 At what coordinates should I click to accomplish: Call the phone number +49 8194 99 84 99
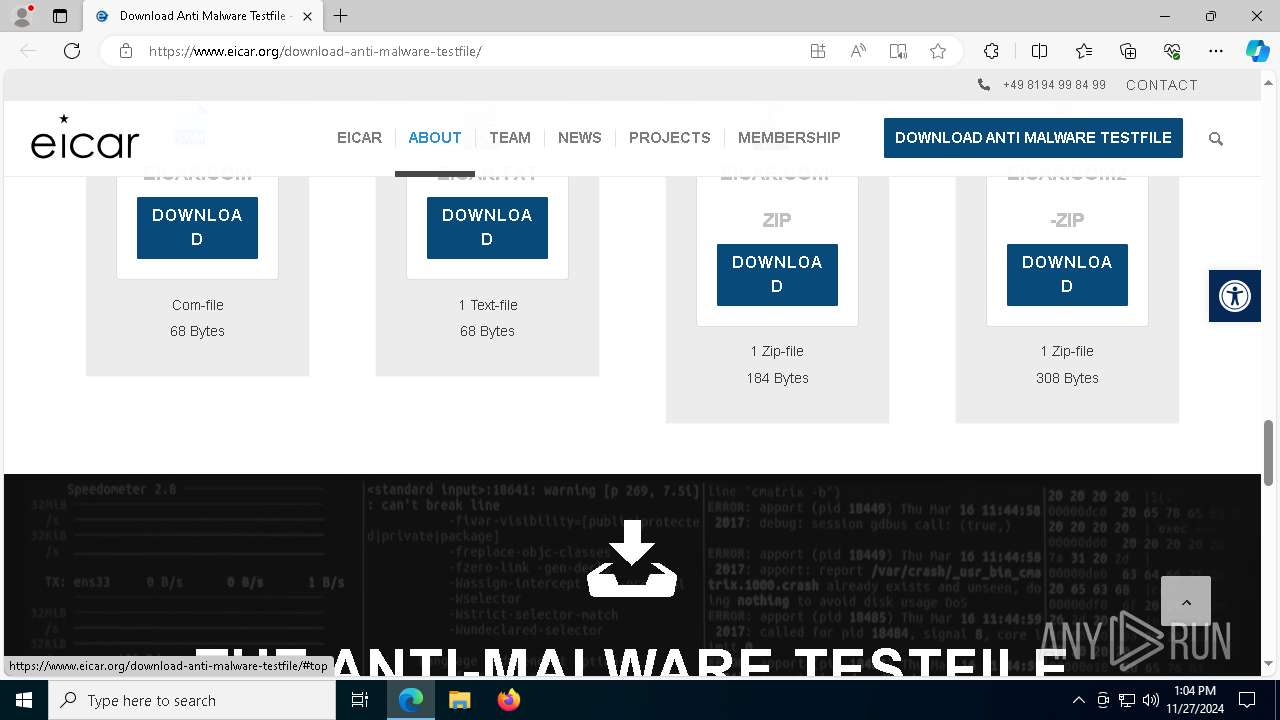[1054, 85]
